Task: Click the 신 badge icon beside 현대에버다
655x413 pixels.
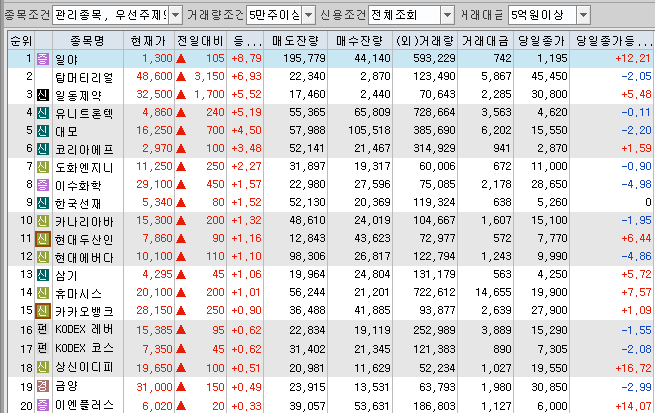Action: click(43, 256)
